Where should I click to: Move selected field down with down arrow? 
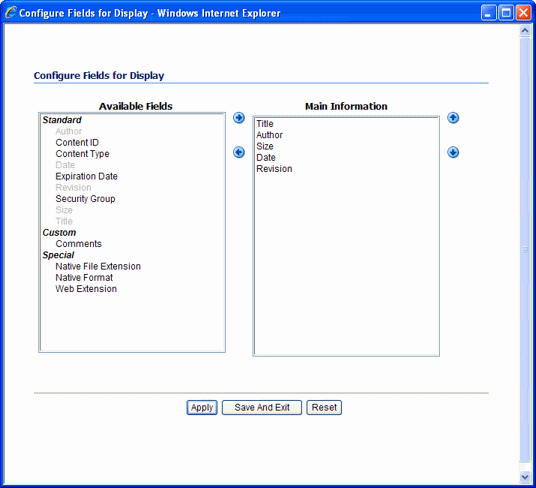(x=453, y=152)
